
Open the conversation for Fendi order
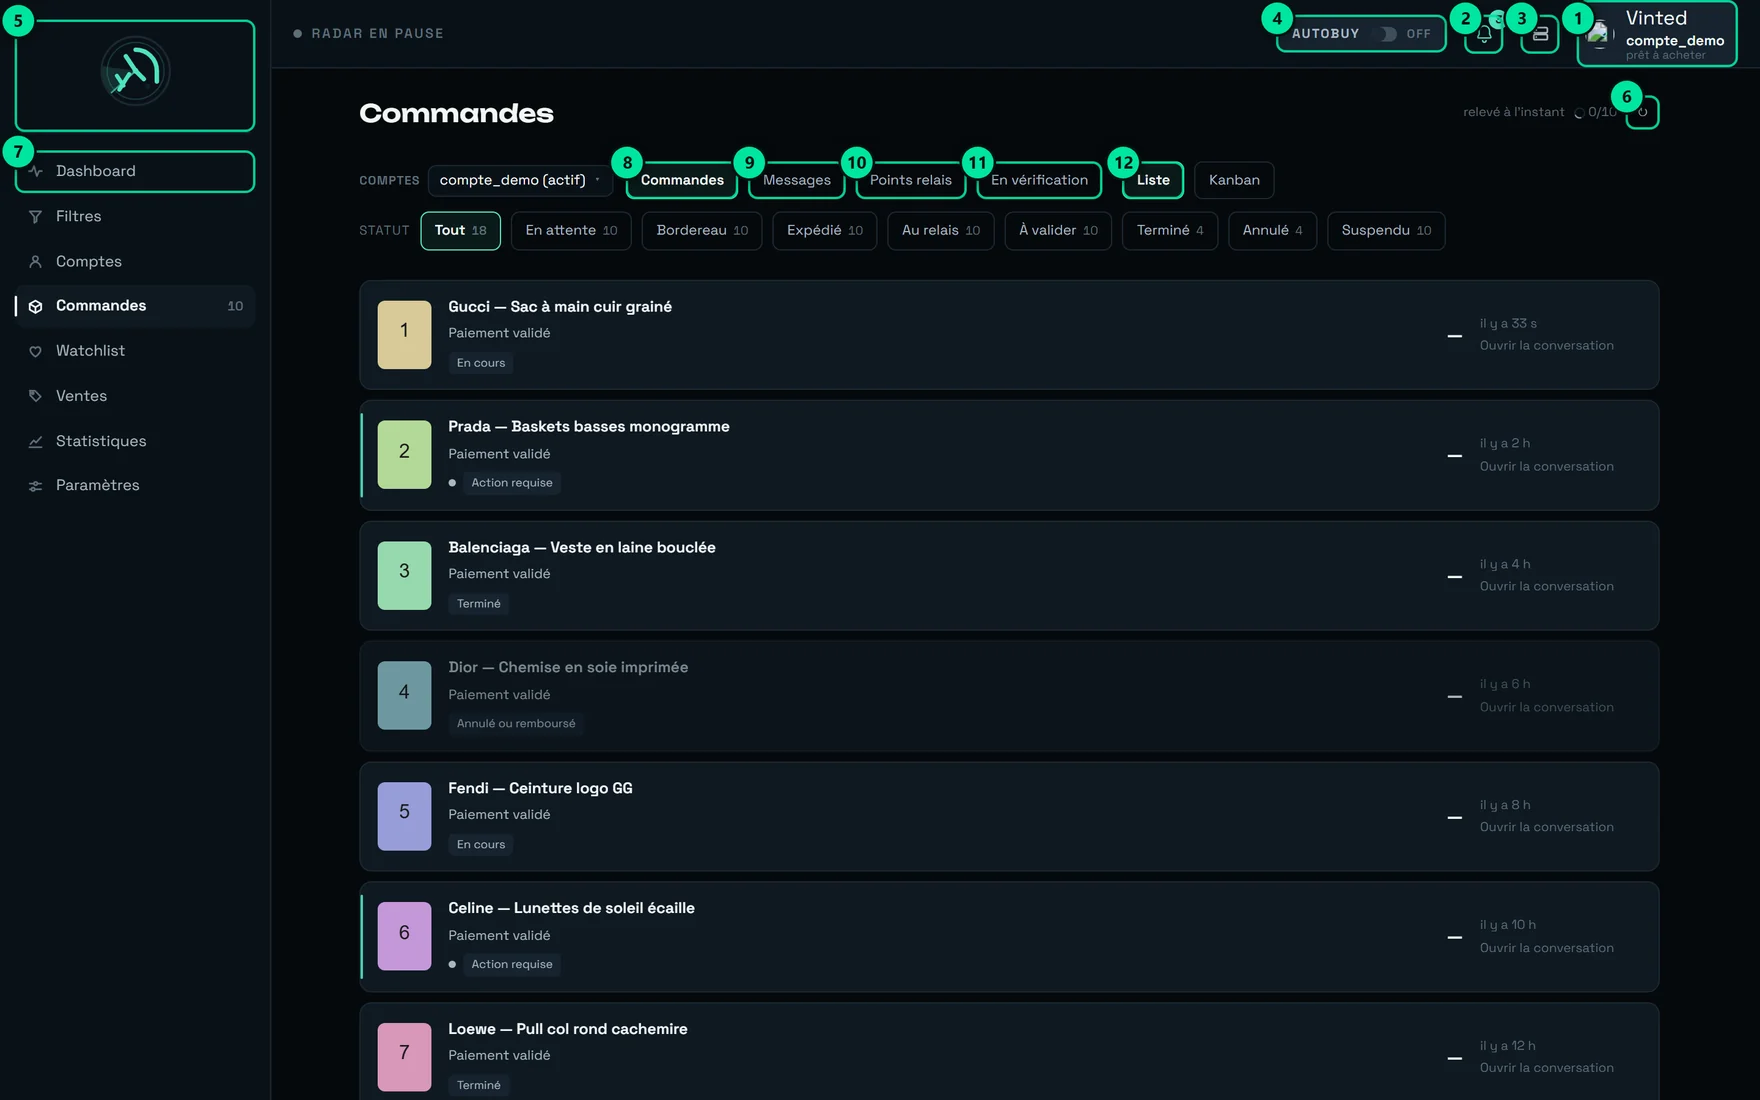(1547, 828)
